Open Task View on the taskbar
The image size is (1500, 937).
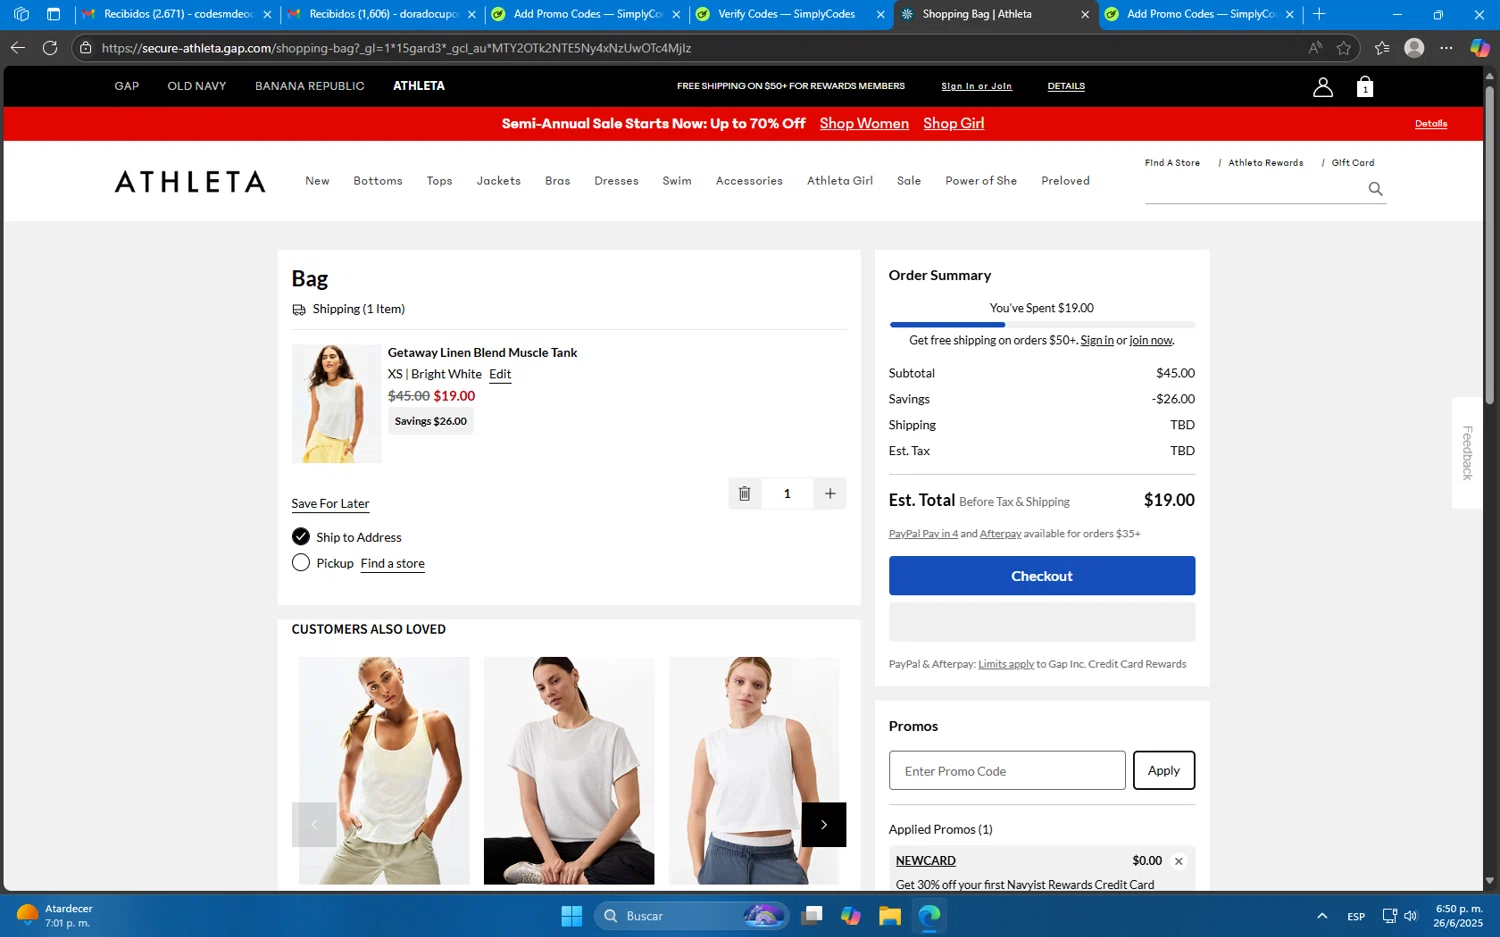811,915
